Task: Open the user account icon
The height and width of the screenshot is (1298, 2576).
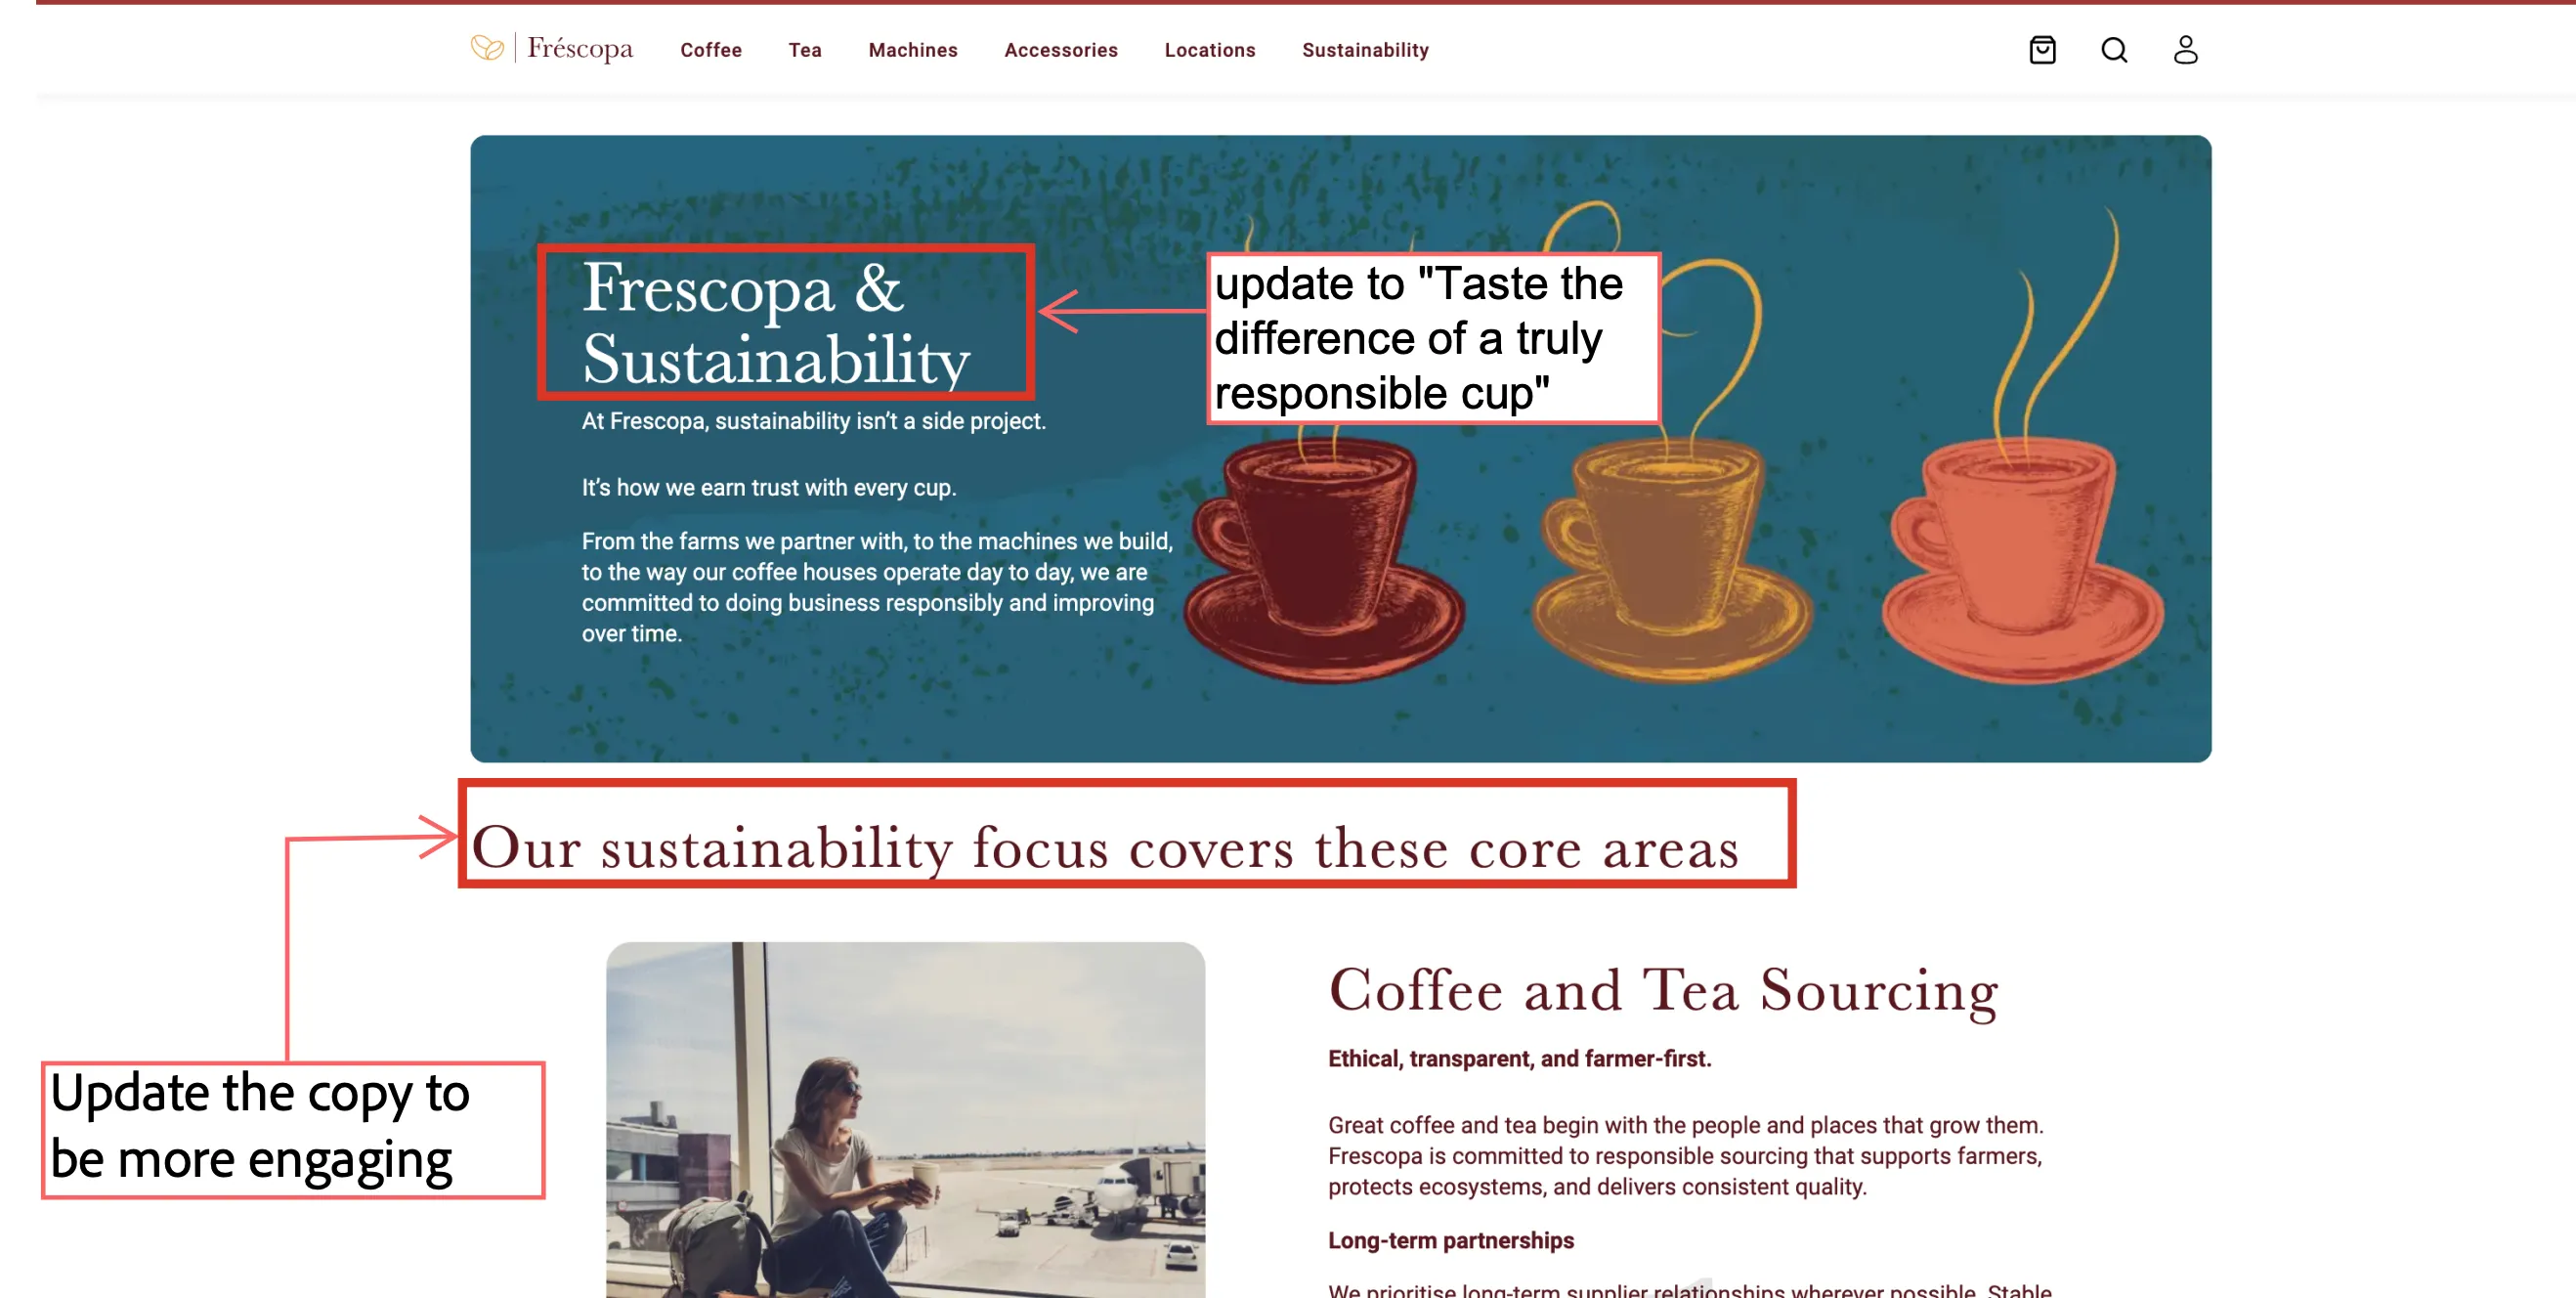Action: 2185,50
